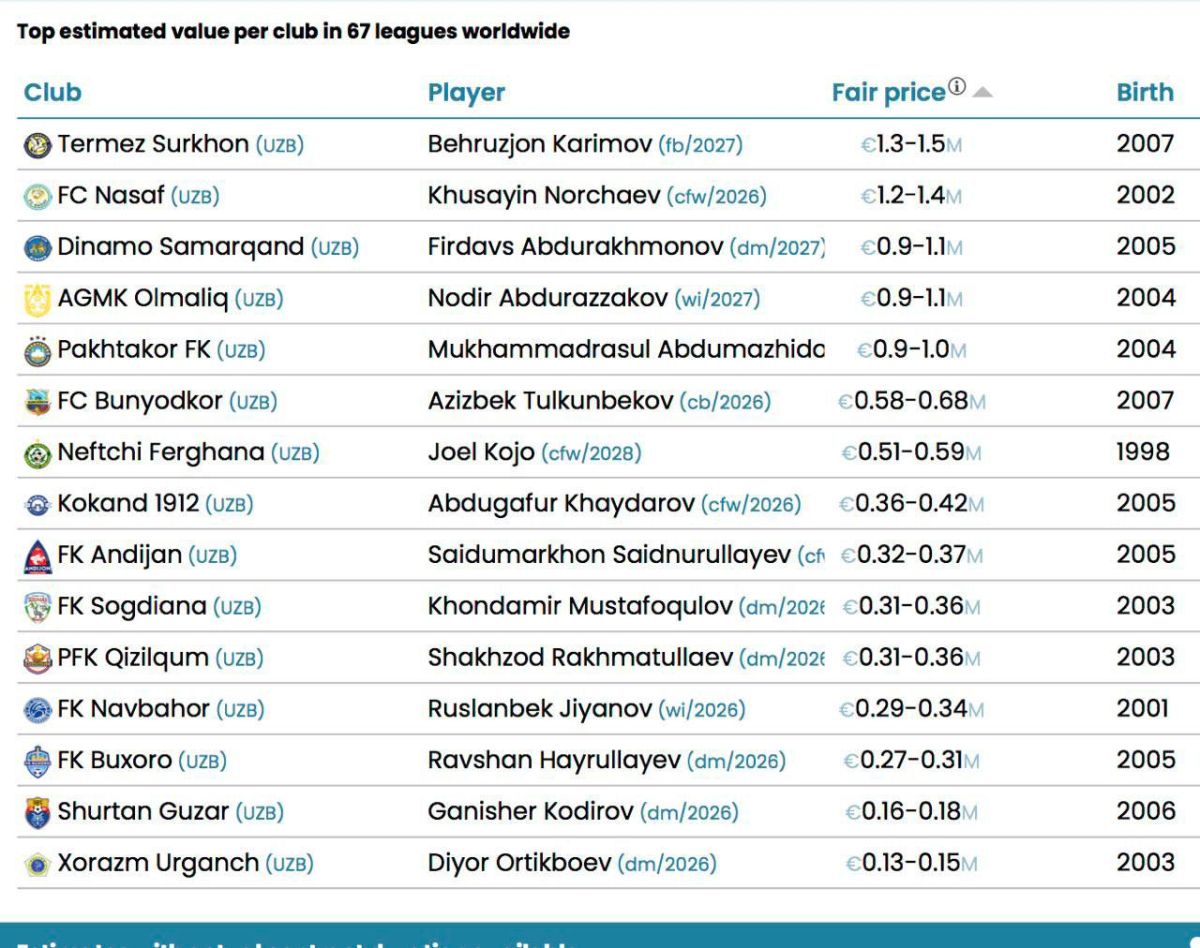Click the Dinamo Samarqand club badge
Image resolution: width=1200 pixels, height=948 pixels.
37,248
